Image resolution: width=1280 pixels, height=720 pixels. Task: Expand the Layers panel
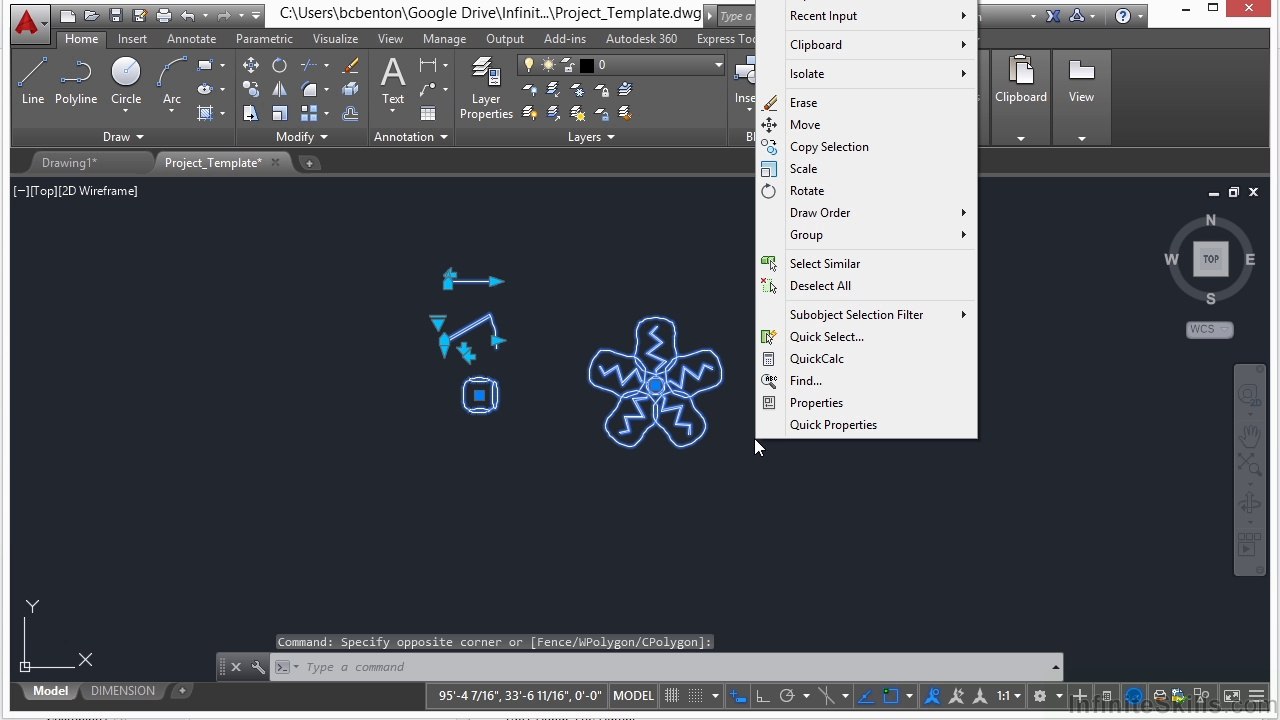click(591, 137)
